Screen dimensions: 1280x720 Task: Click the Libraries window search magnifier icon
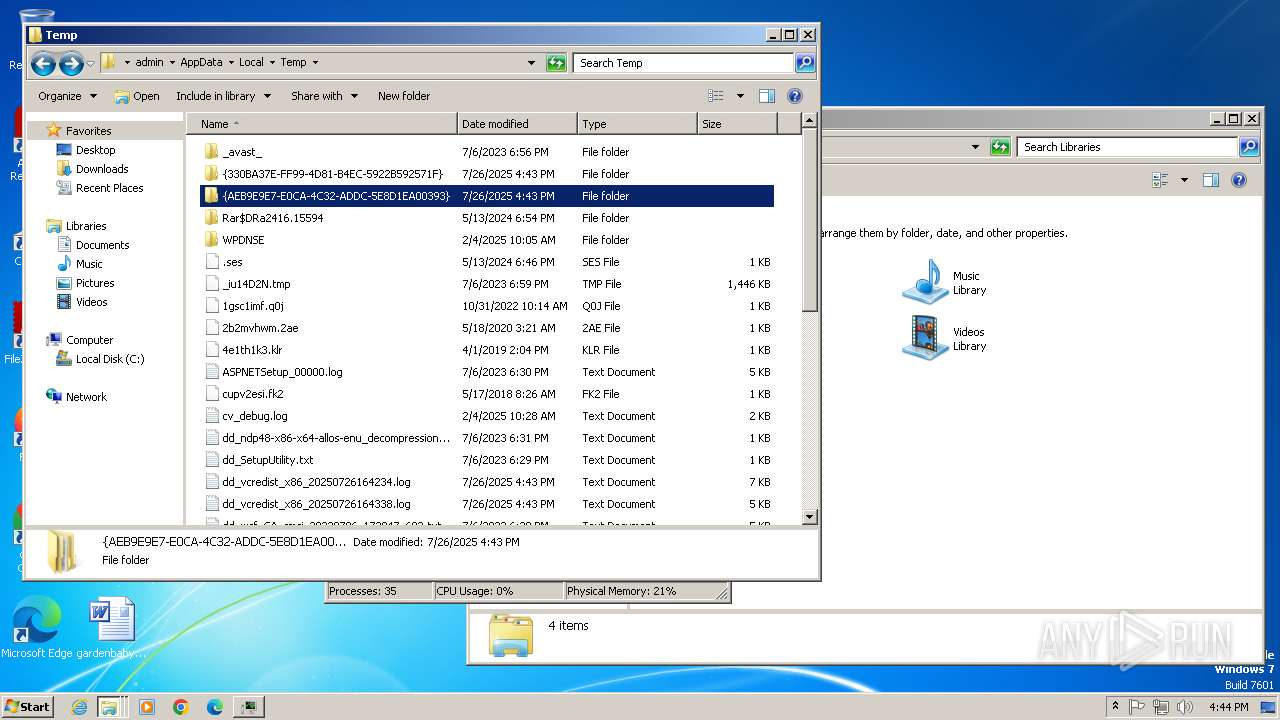pos(1249,147)
